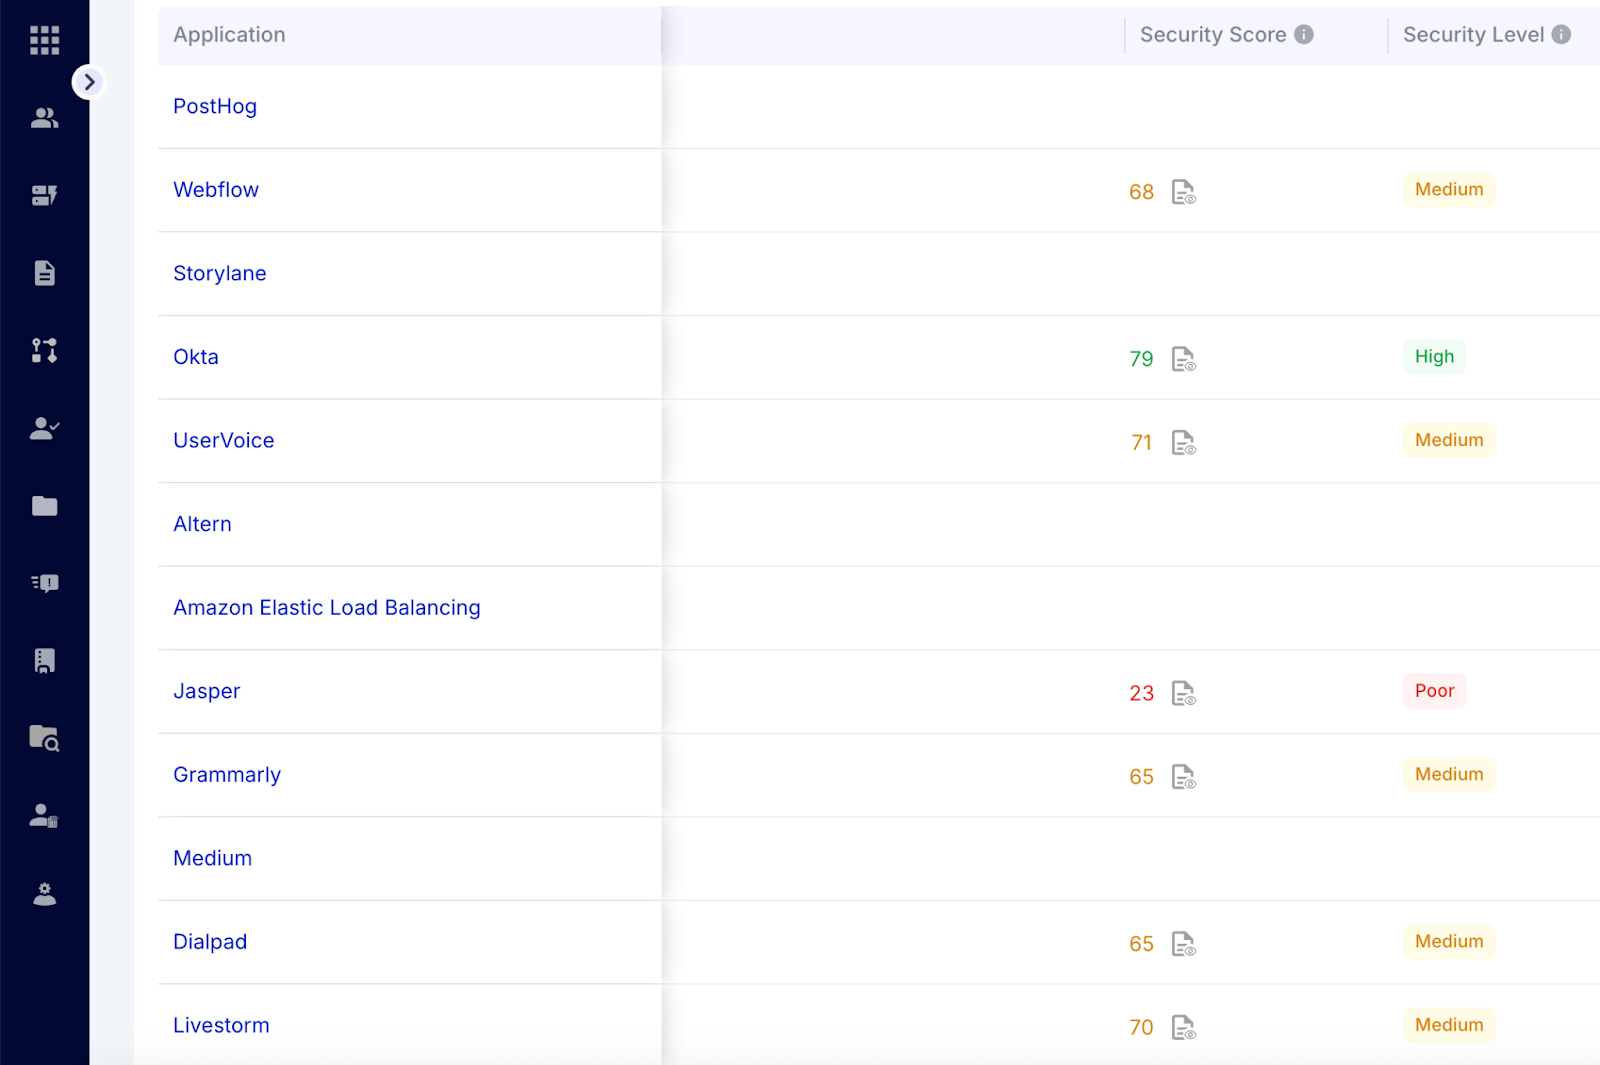Click Okta's security score 79
The height and width of the screenshot is (1065, 1600).
1142,359
